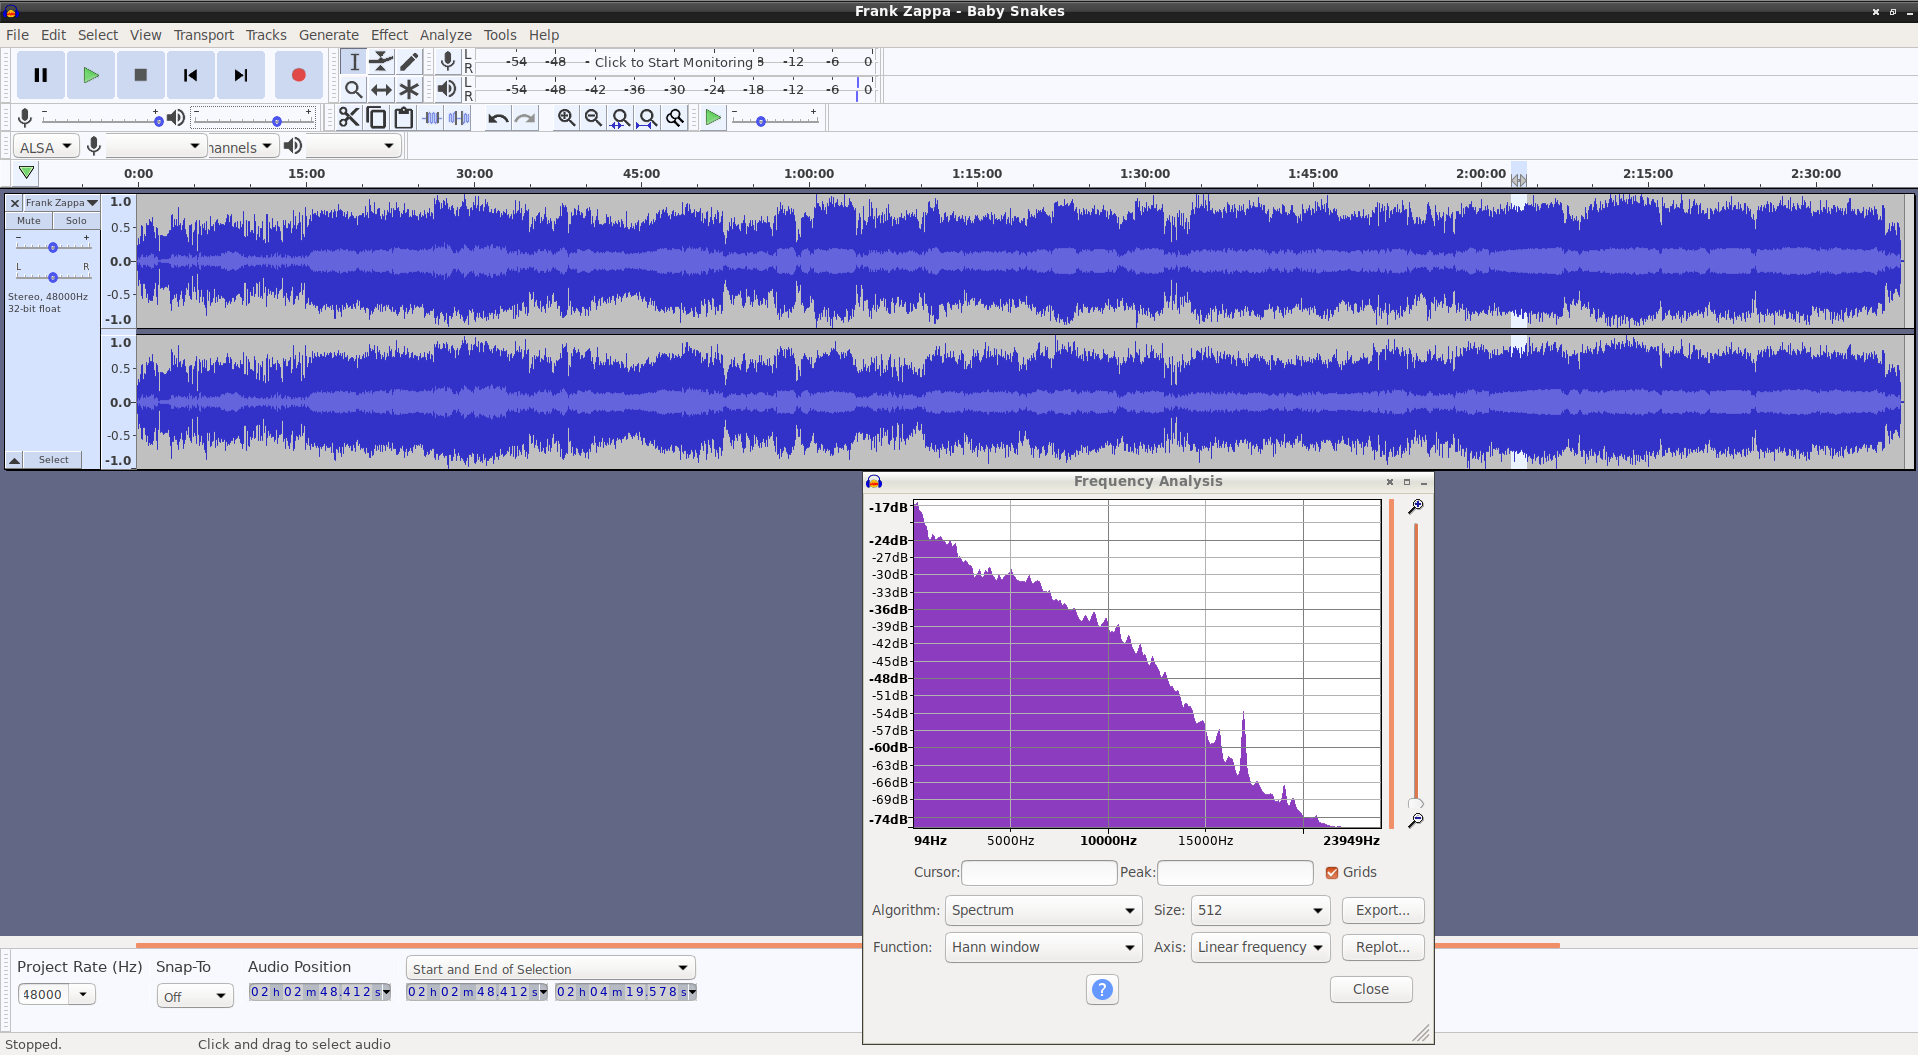Solo the Frank Zappa track
This screenshot has height=1055, width=1918.
click(76, 221)
